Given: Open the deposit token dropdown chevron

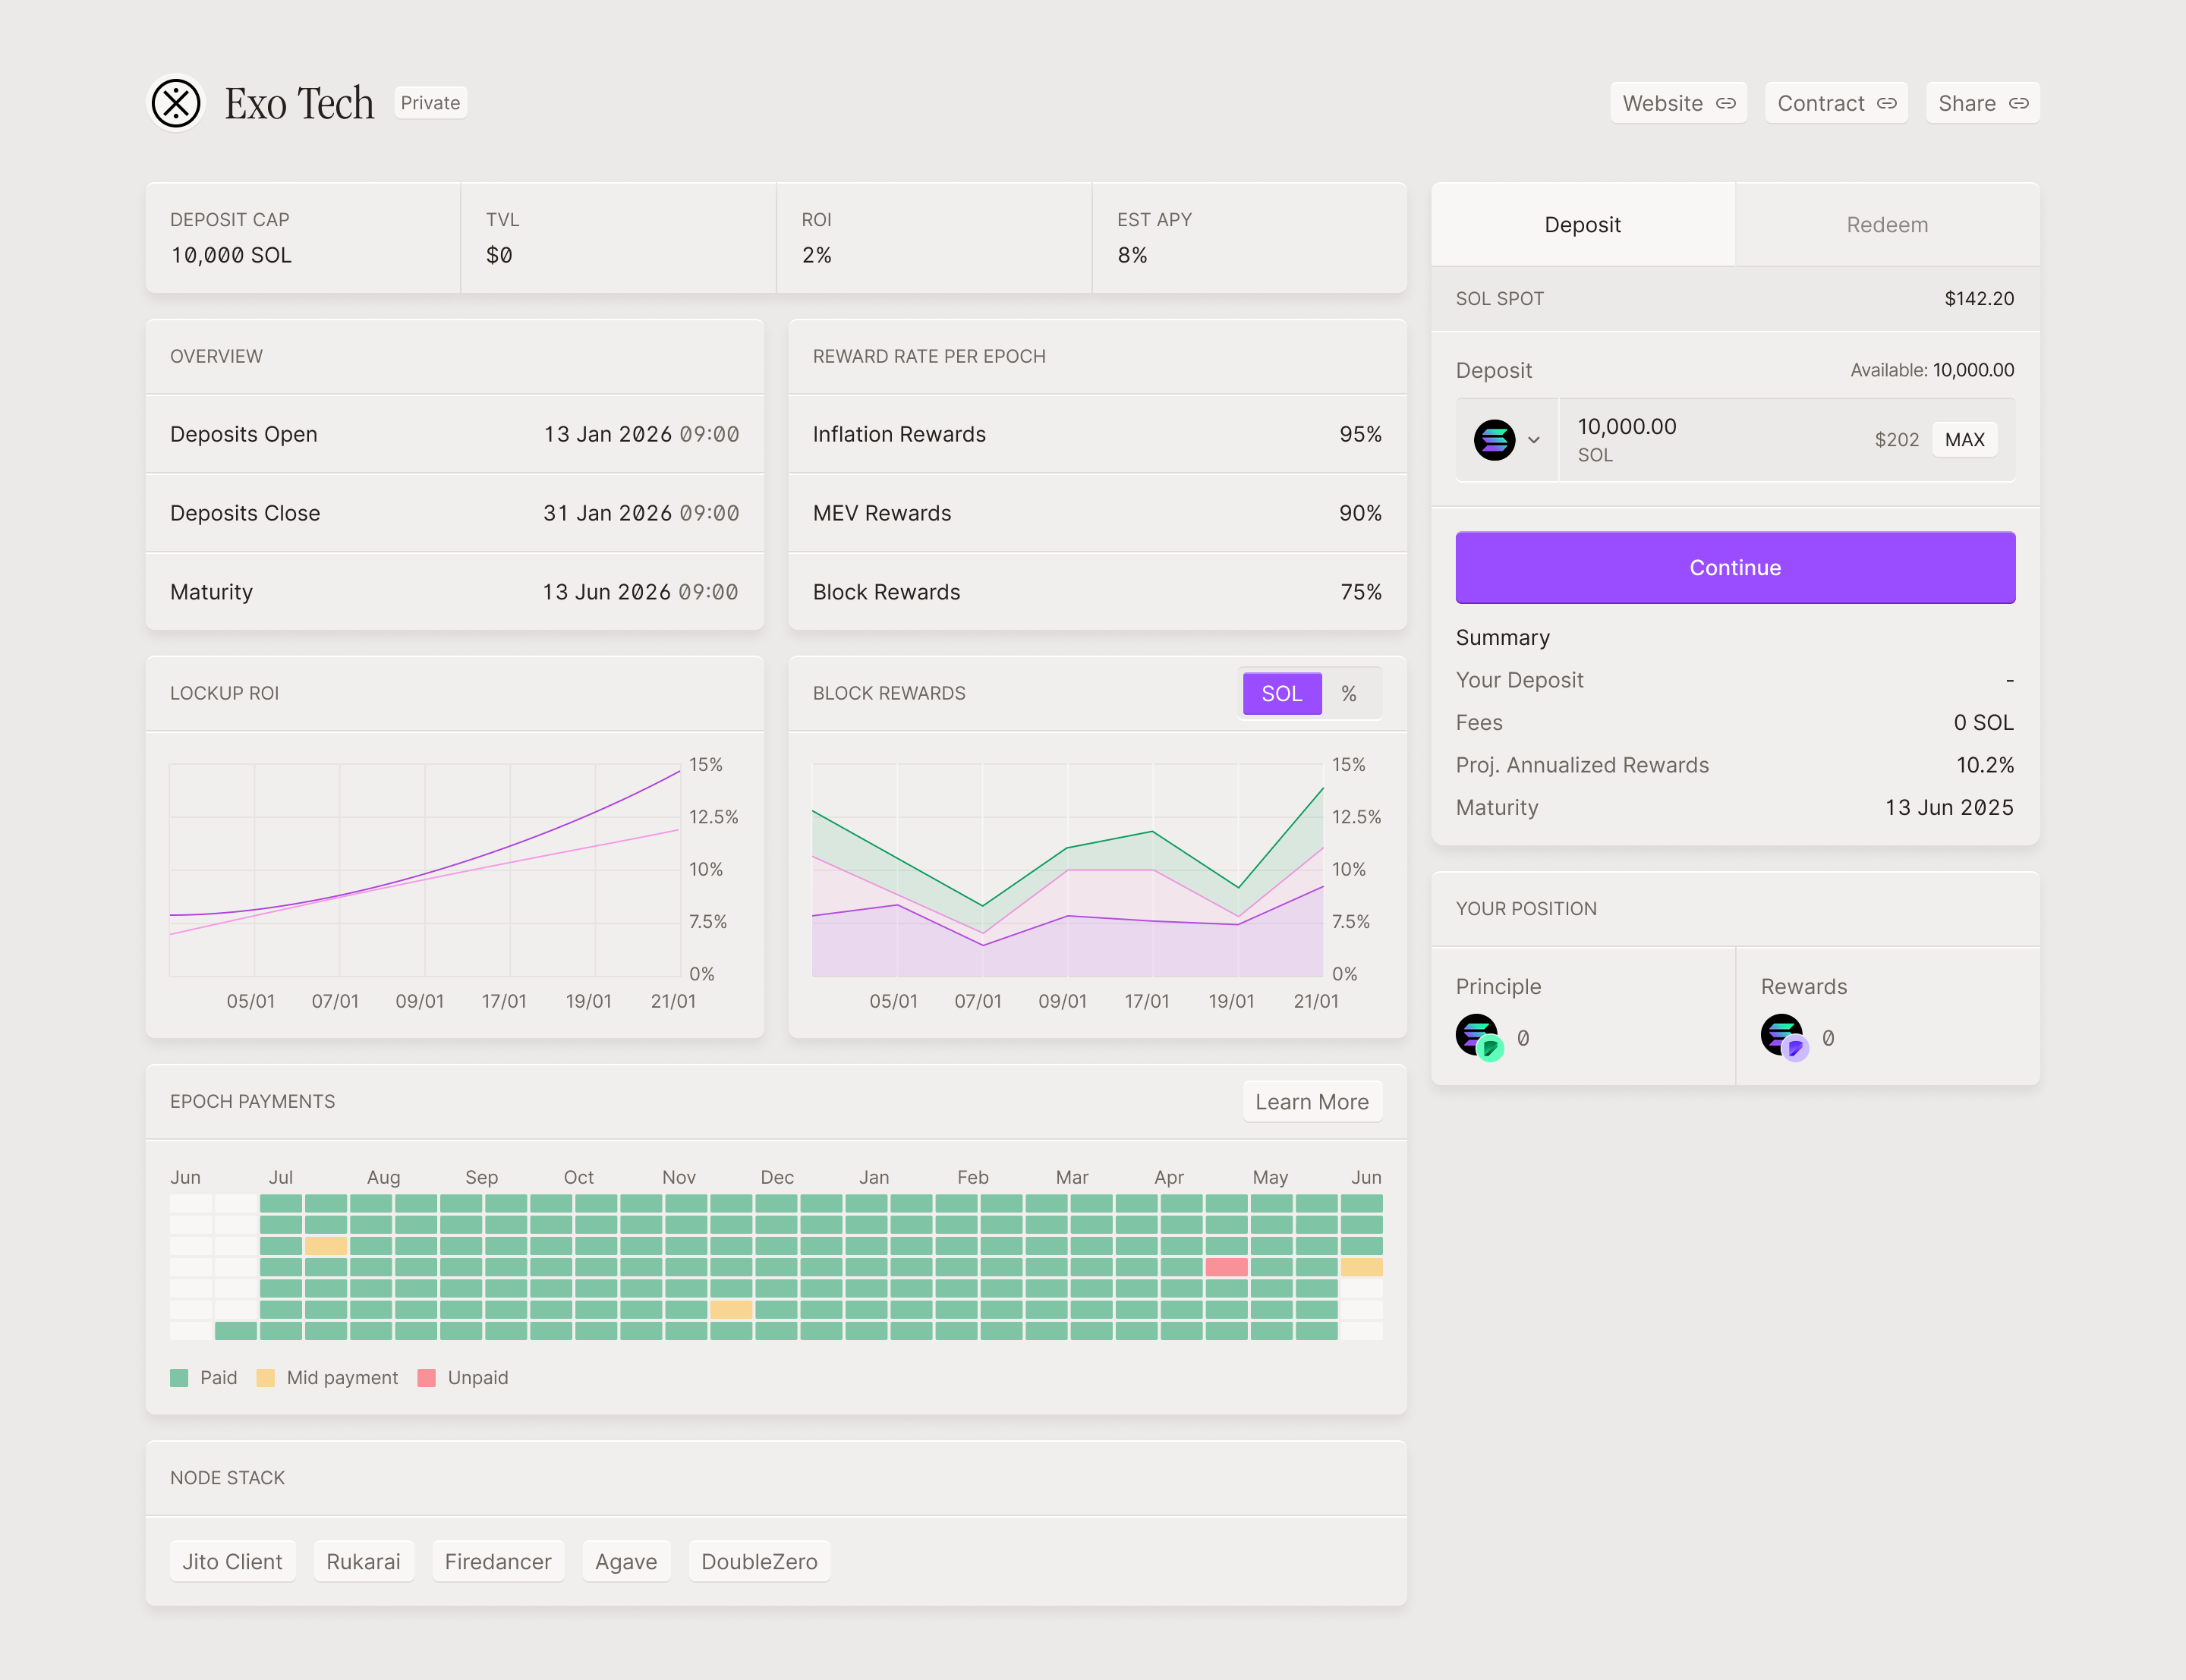Looking at the screenshot, I should coord(1533,440).
